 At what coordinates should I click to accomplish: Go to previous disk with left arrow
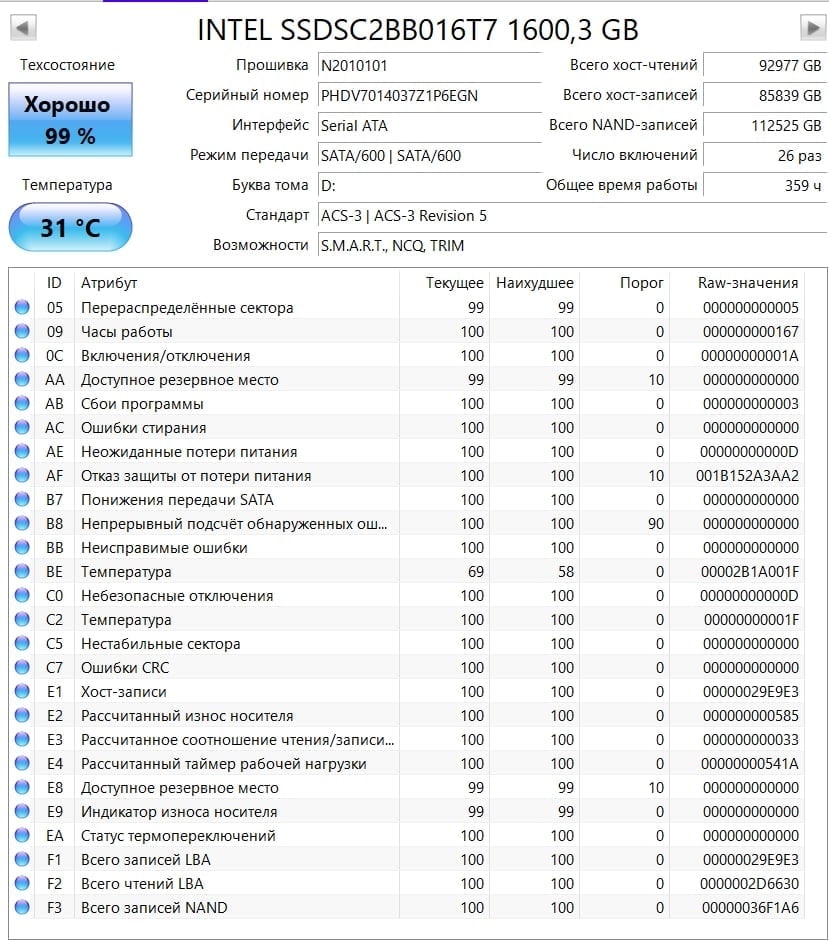pos(23,28)
